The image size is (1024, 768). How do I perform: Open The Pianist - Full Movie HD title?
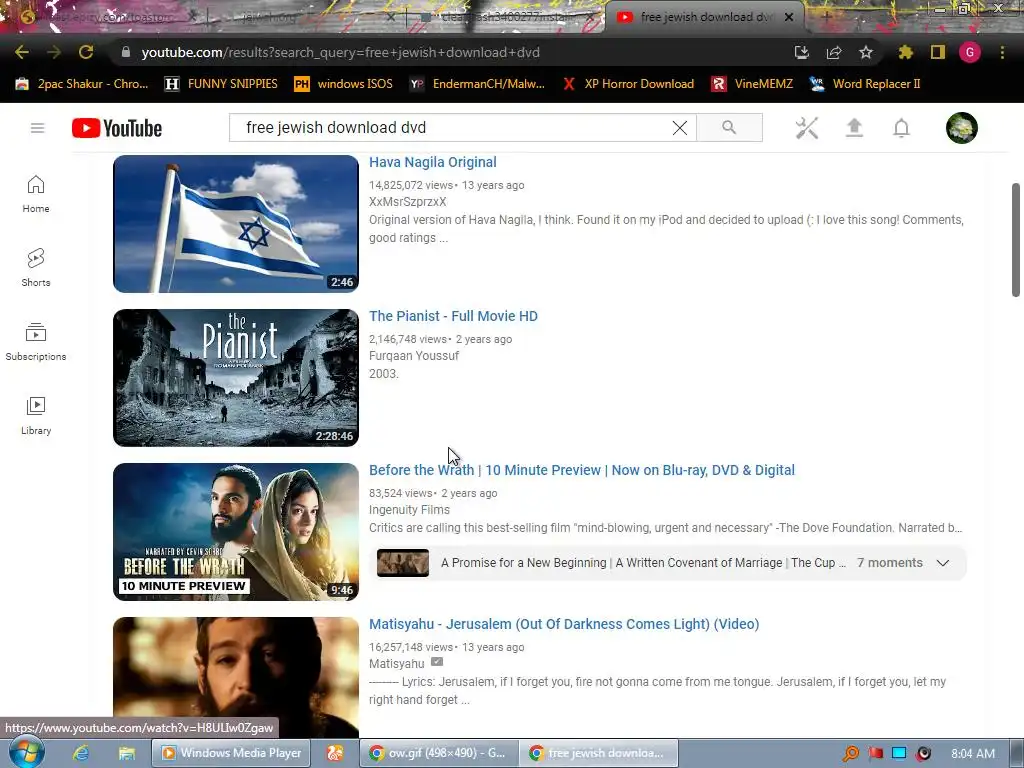pyautogui.click(x=453, y=316)
